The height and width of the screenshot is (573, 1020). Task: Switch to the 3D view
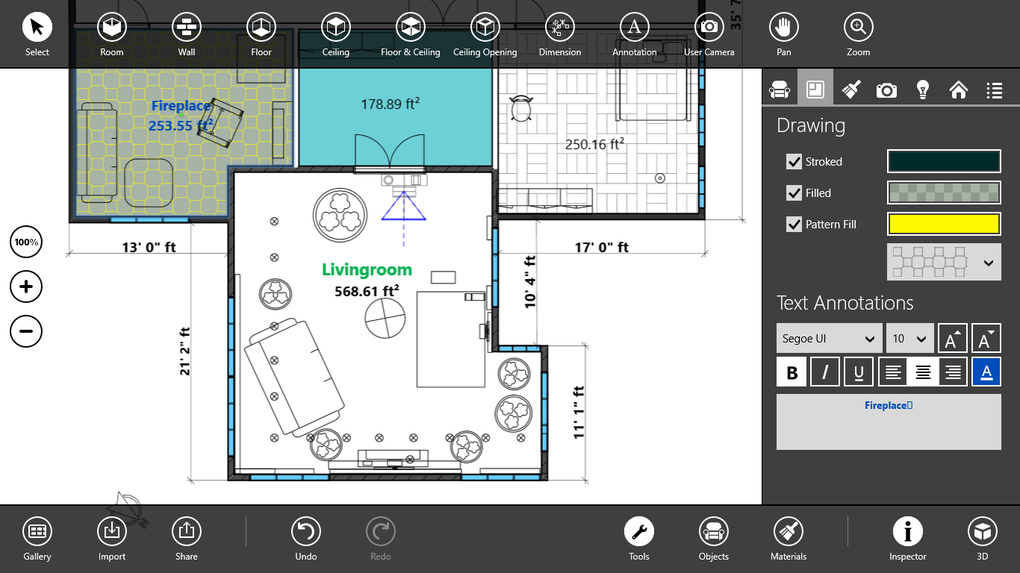982,539
